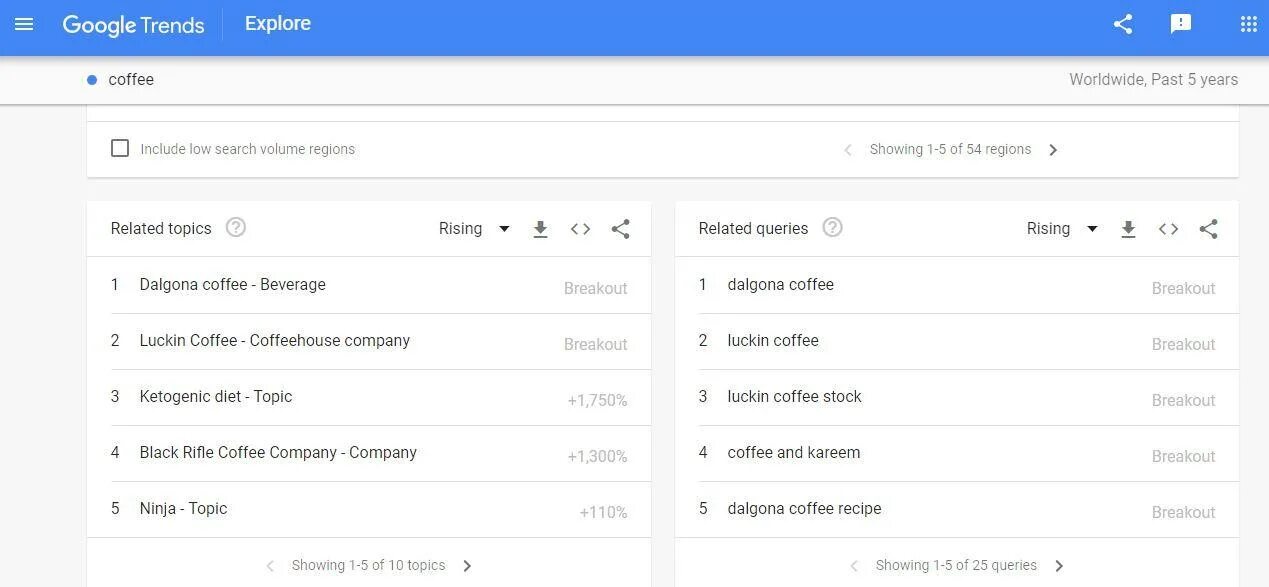Click the Google Trends logo

[133, 25]
